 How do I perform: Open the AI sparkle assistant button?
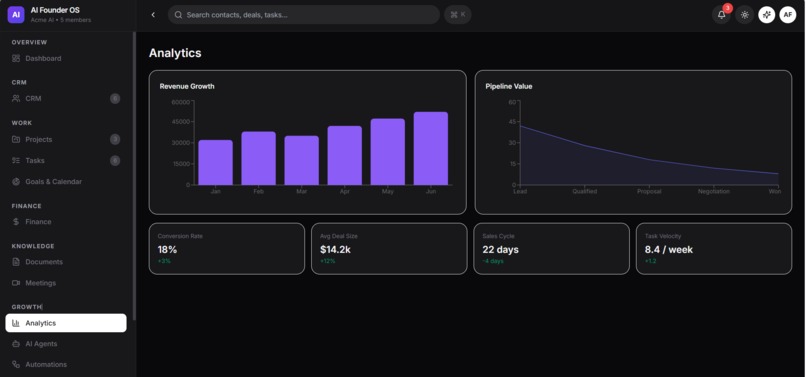coord(766,15)
